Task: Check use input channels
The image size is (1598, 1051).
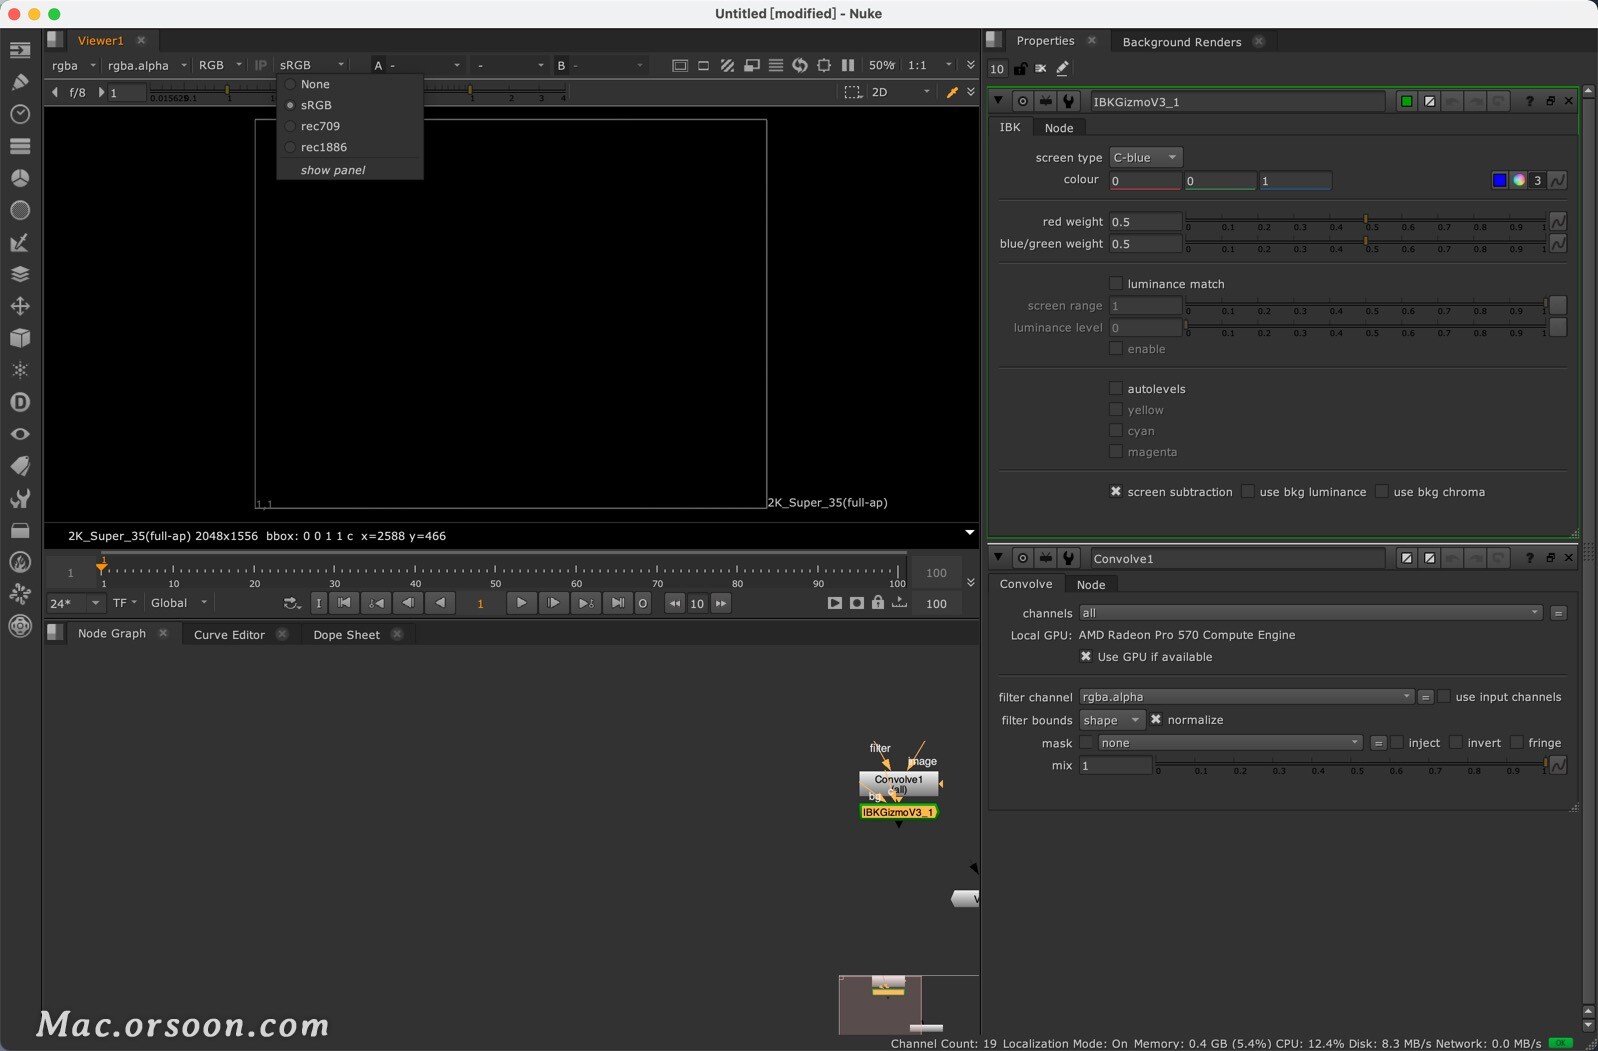Action: [1444, 697]
